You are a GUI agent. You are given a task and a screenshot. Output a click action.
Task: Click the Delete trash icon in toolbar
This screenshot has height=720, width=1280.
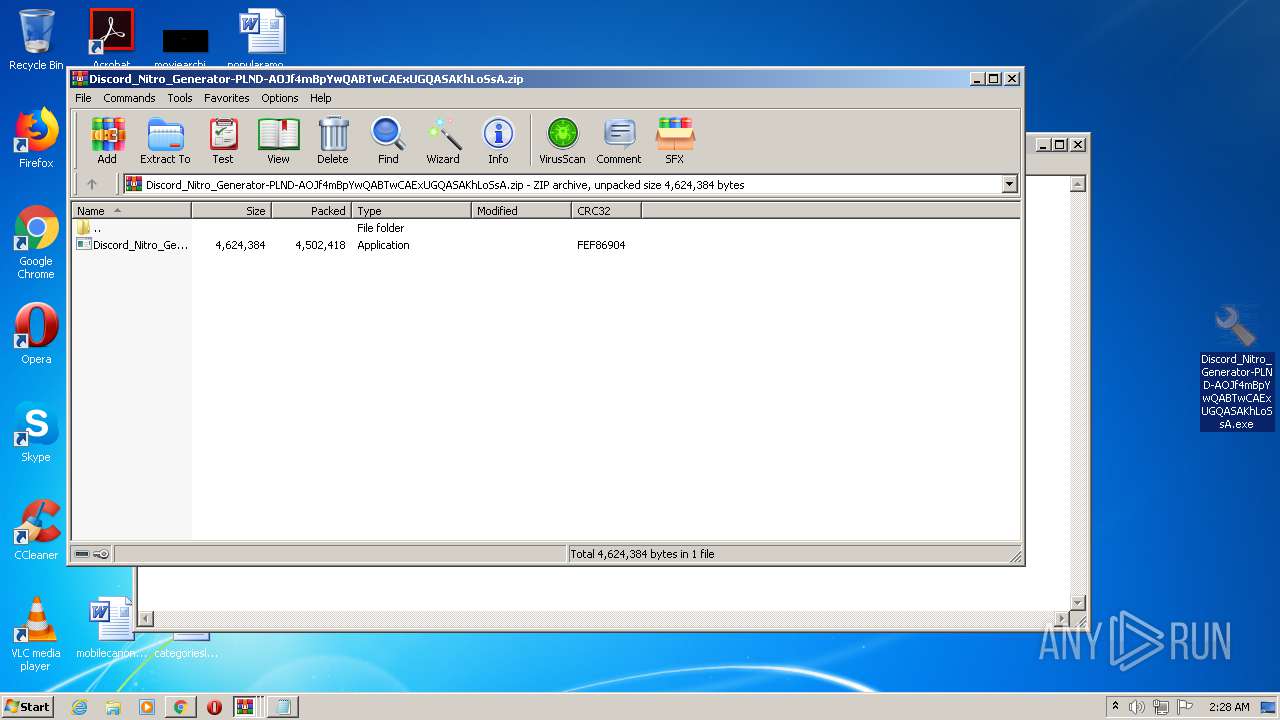pos(333,141)
